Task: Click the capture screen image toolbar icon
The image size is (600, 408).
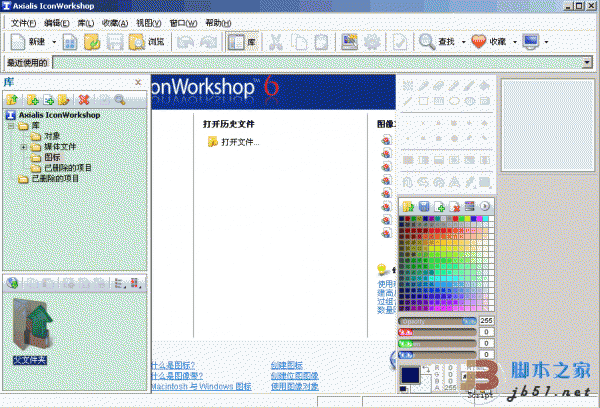Action: coord(349,42)
